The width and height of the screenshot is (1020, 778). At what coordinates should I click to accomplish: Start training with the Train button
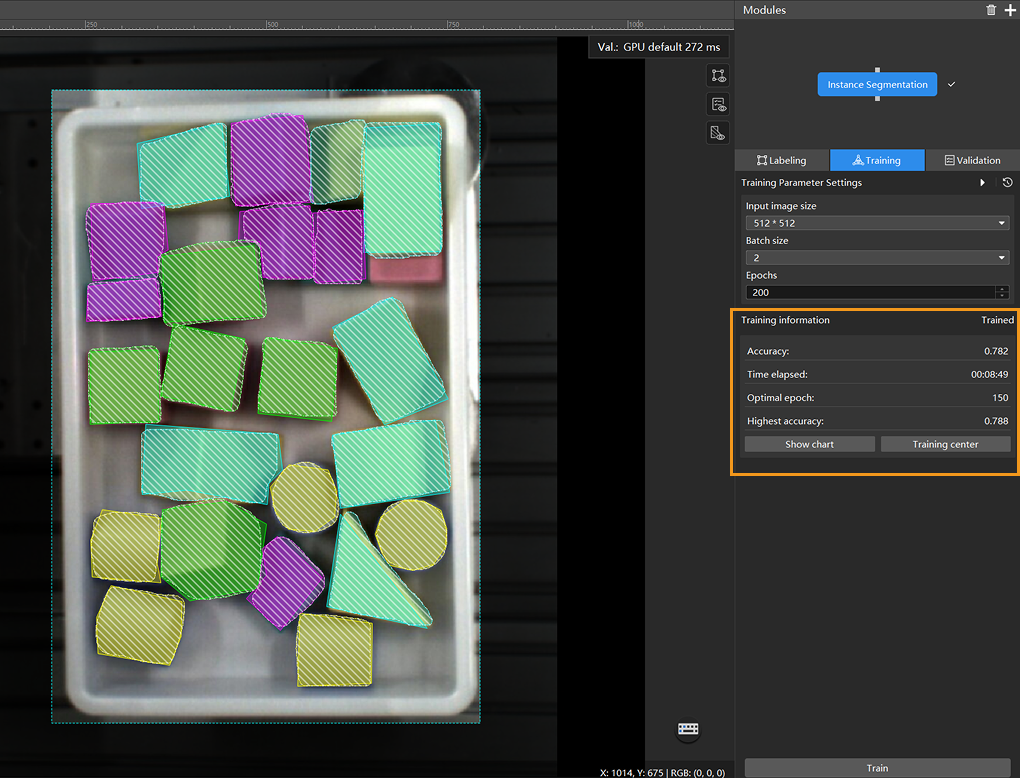click(877, 768)
